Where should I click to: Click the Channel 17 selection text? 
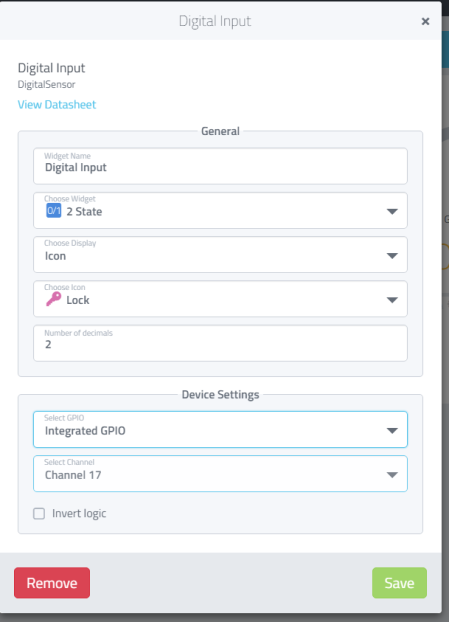(x=73, y=475)
